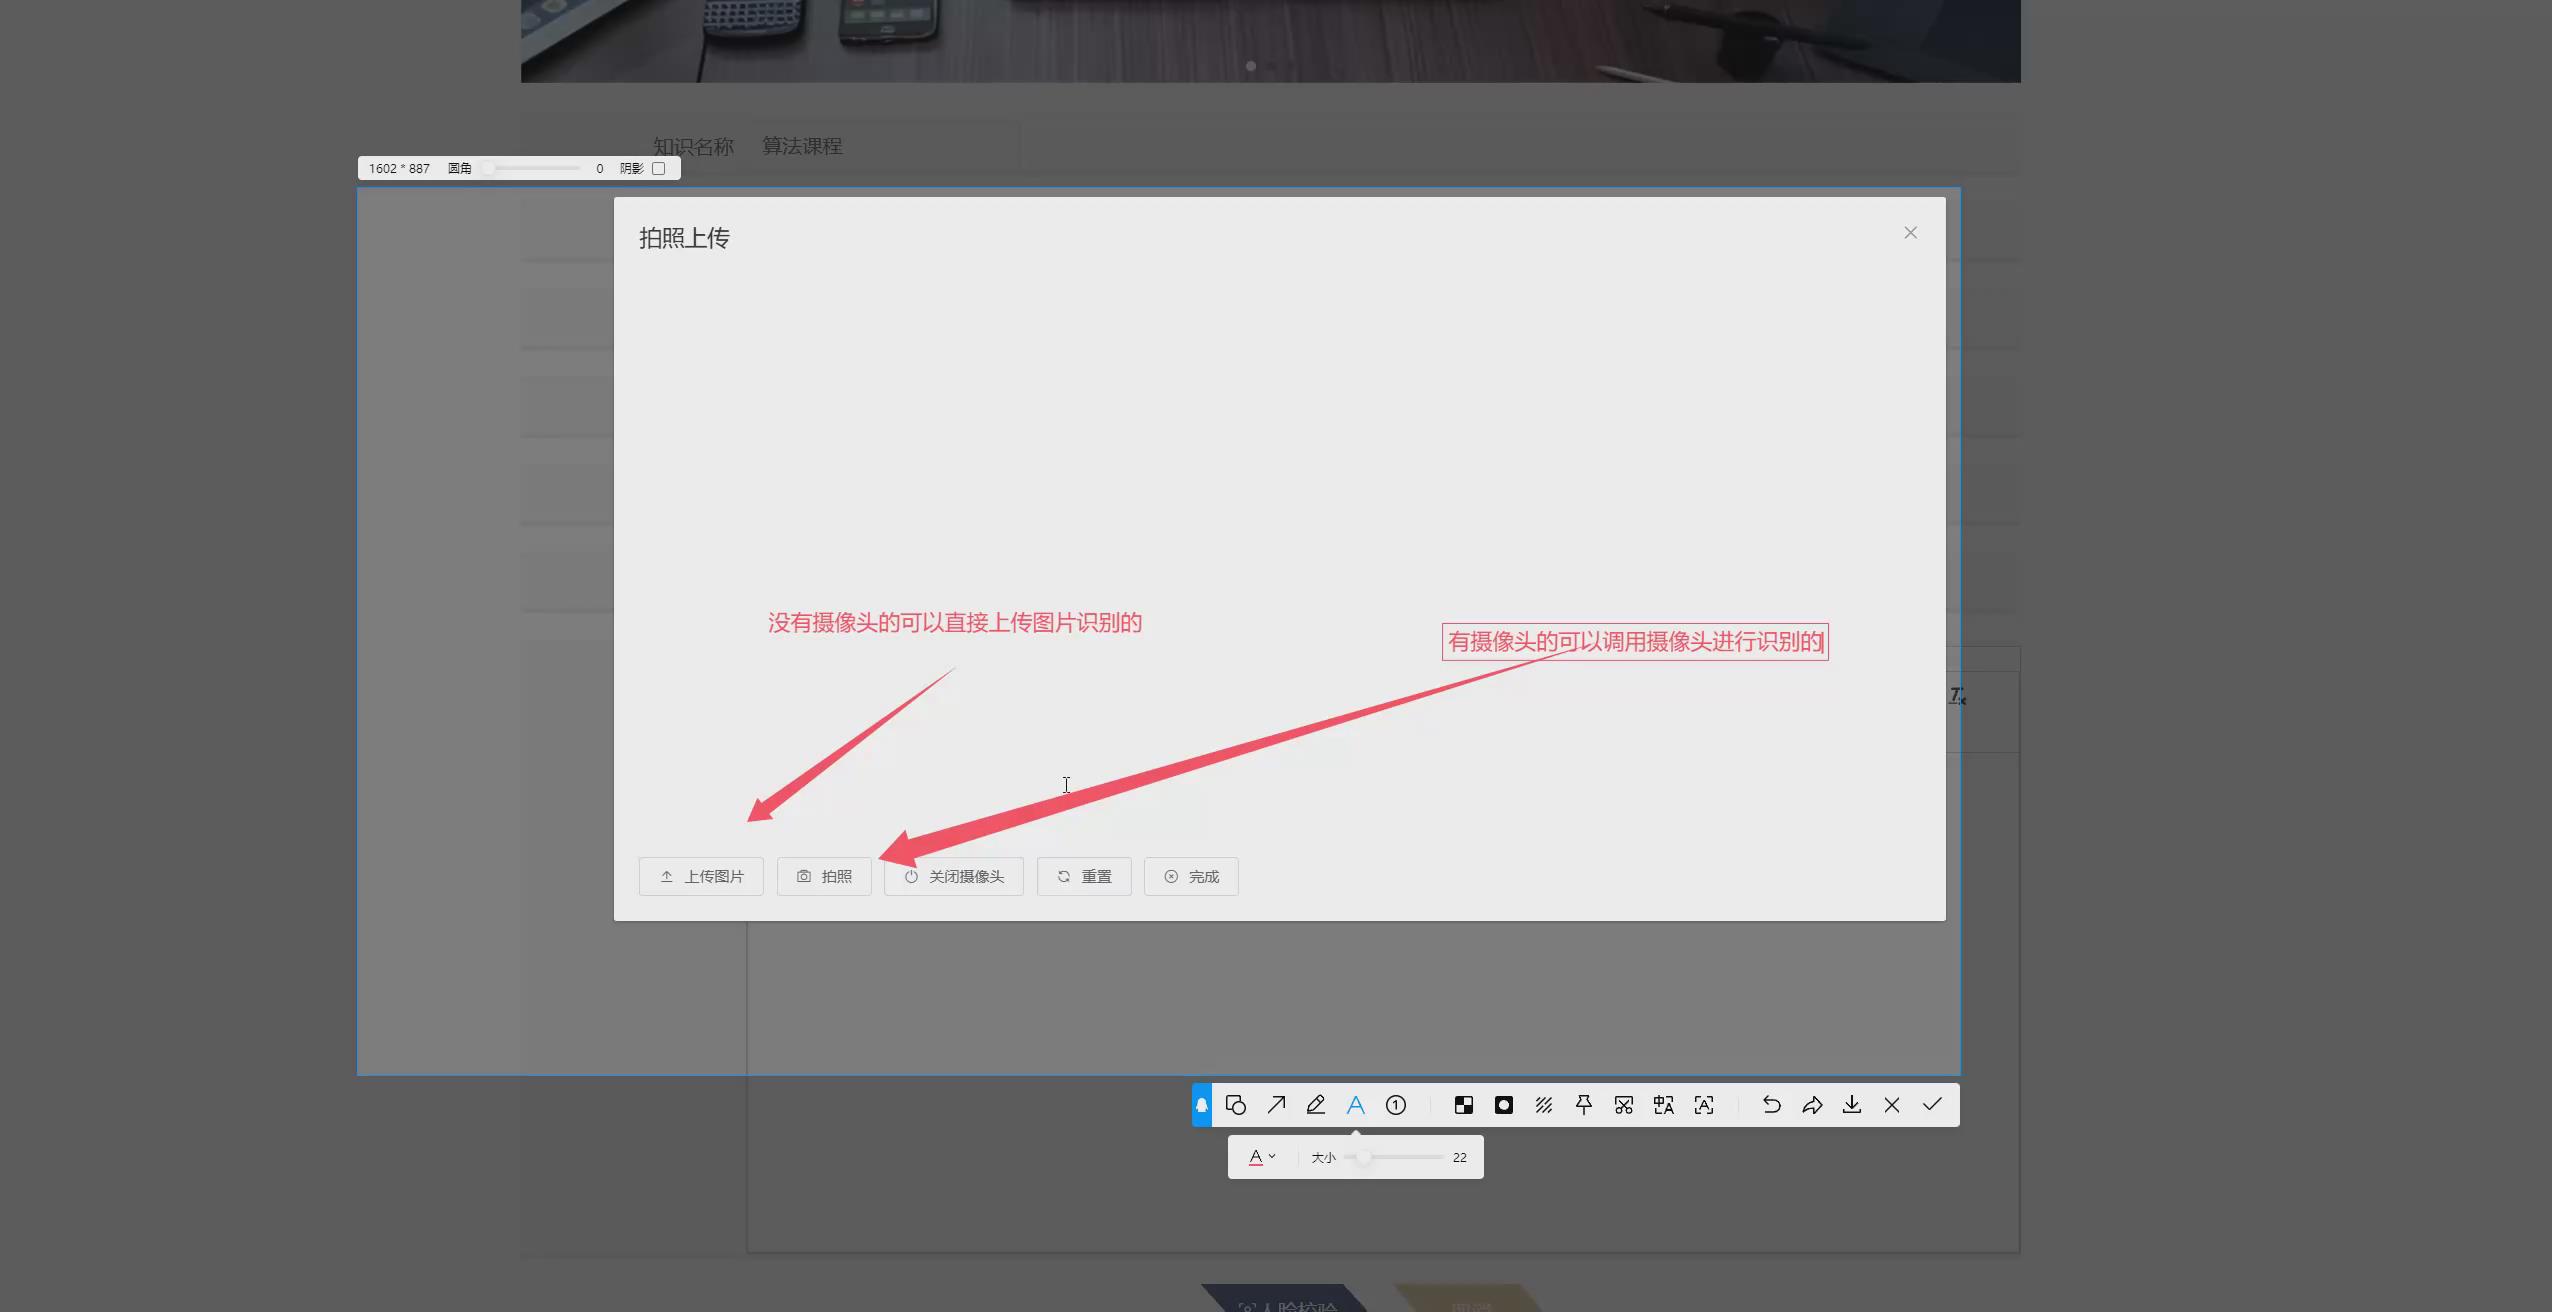Undo the last annotation

click(x=1771, y=1105)
